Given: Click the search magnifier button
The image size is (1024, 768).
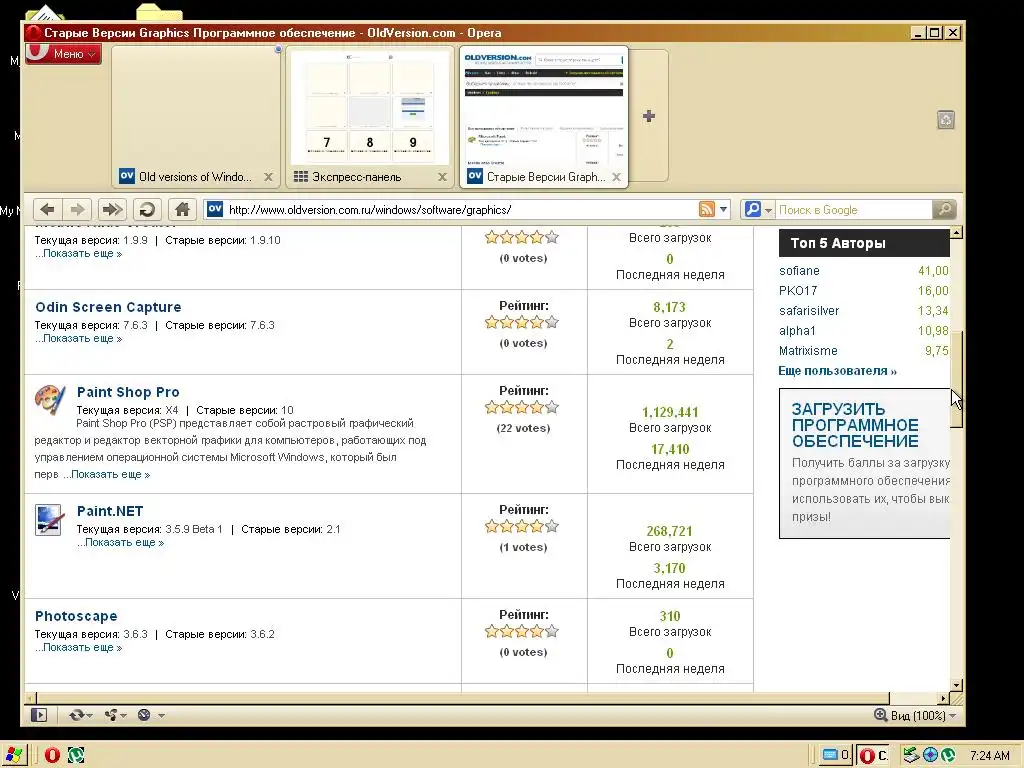Looking at the screenshot, I should (944, 210).
